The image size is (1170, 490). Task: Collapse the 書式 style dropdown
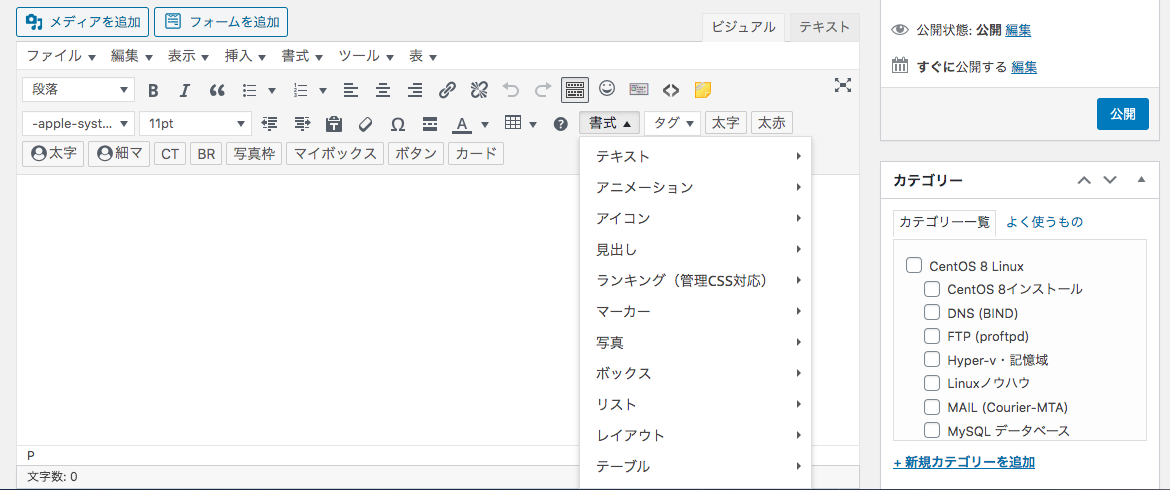[609, 123]
